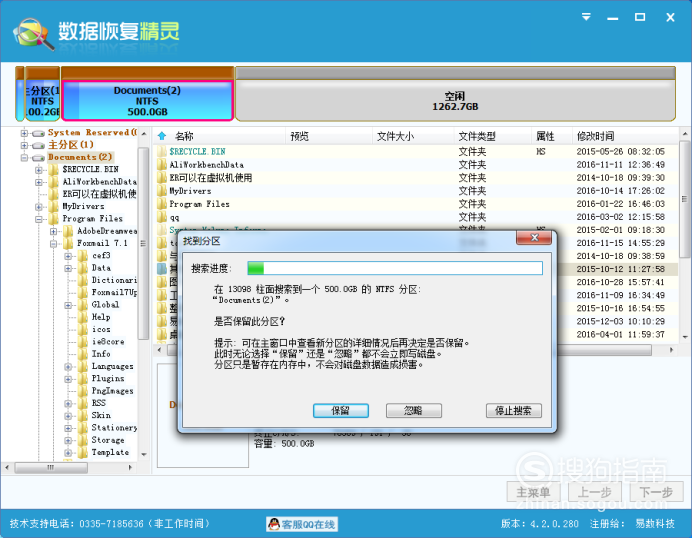Click the 忽略 button in dialog

click(x=414, y=410)
